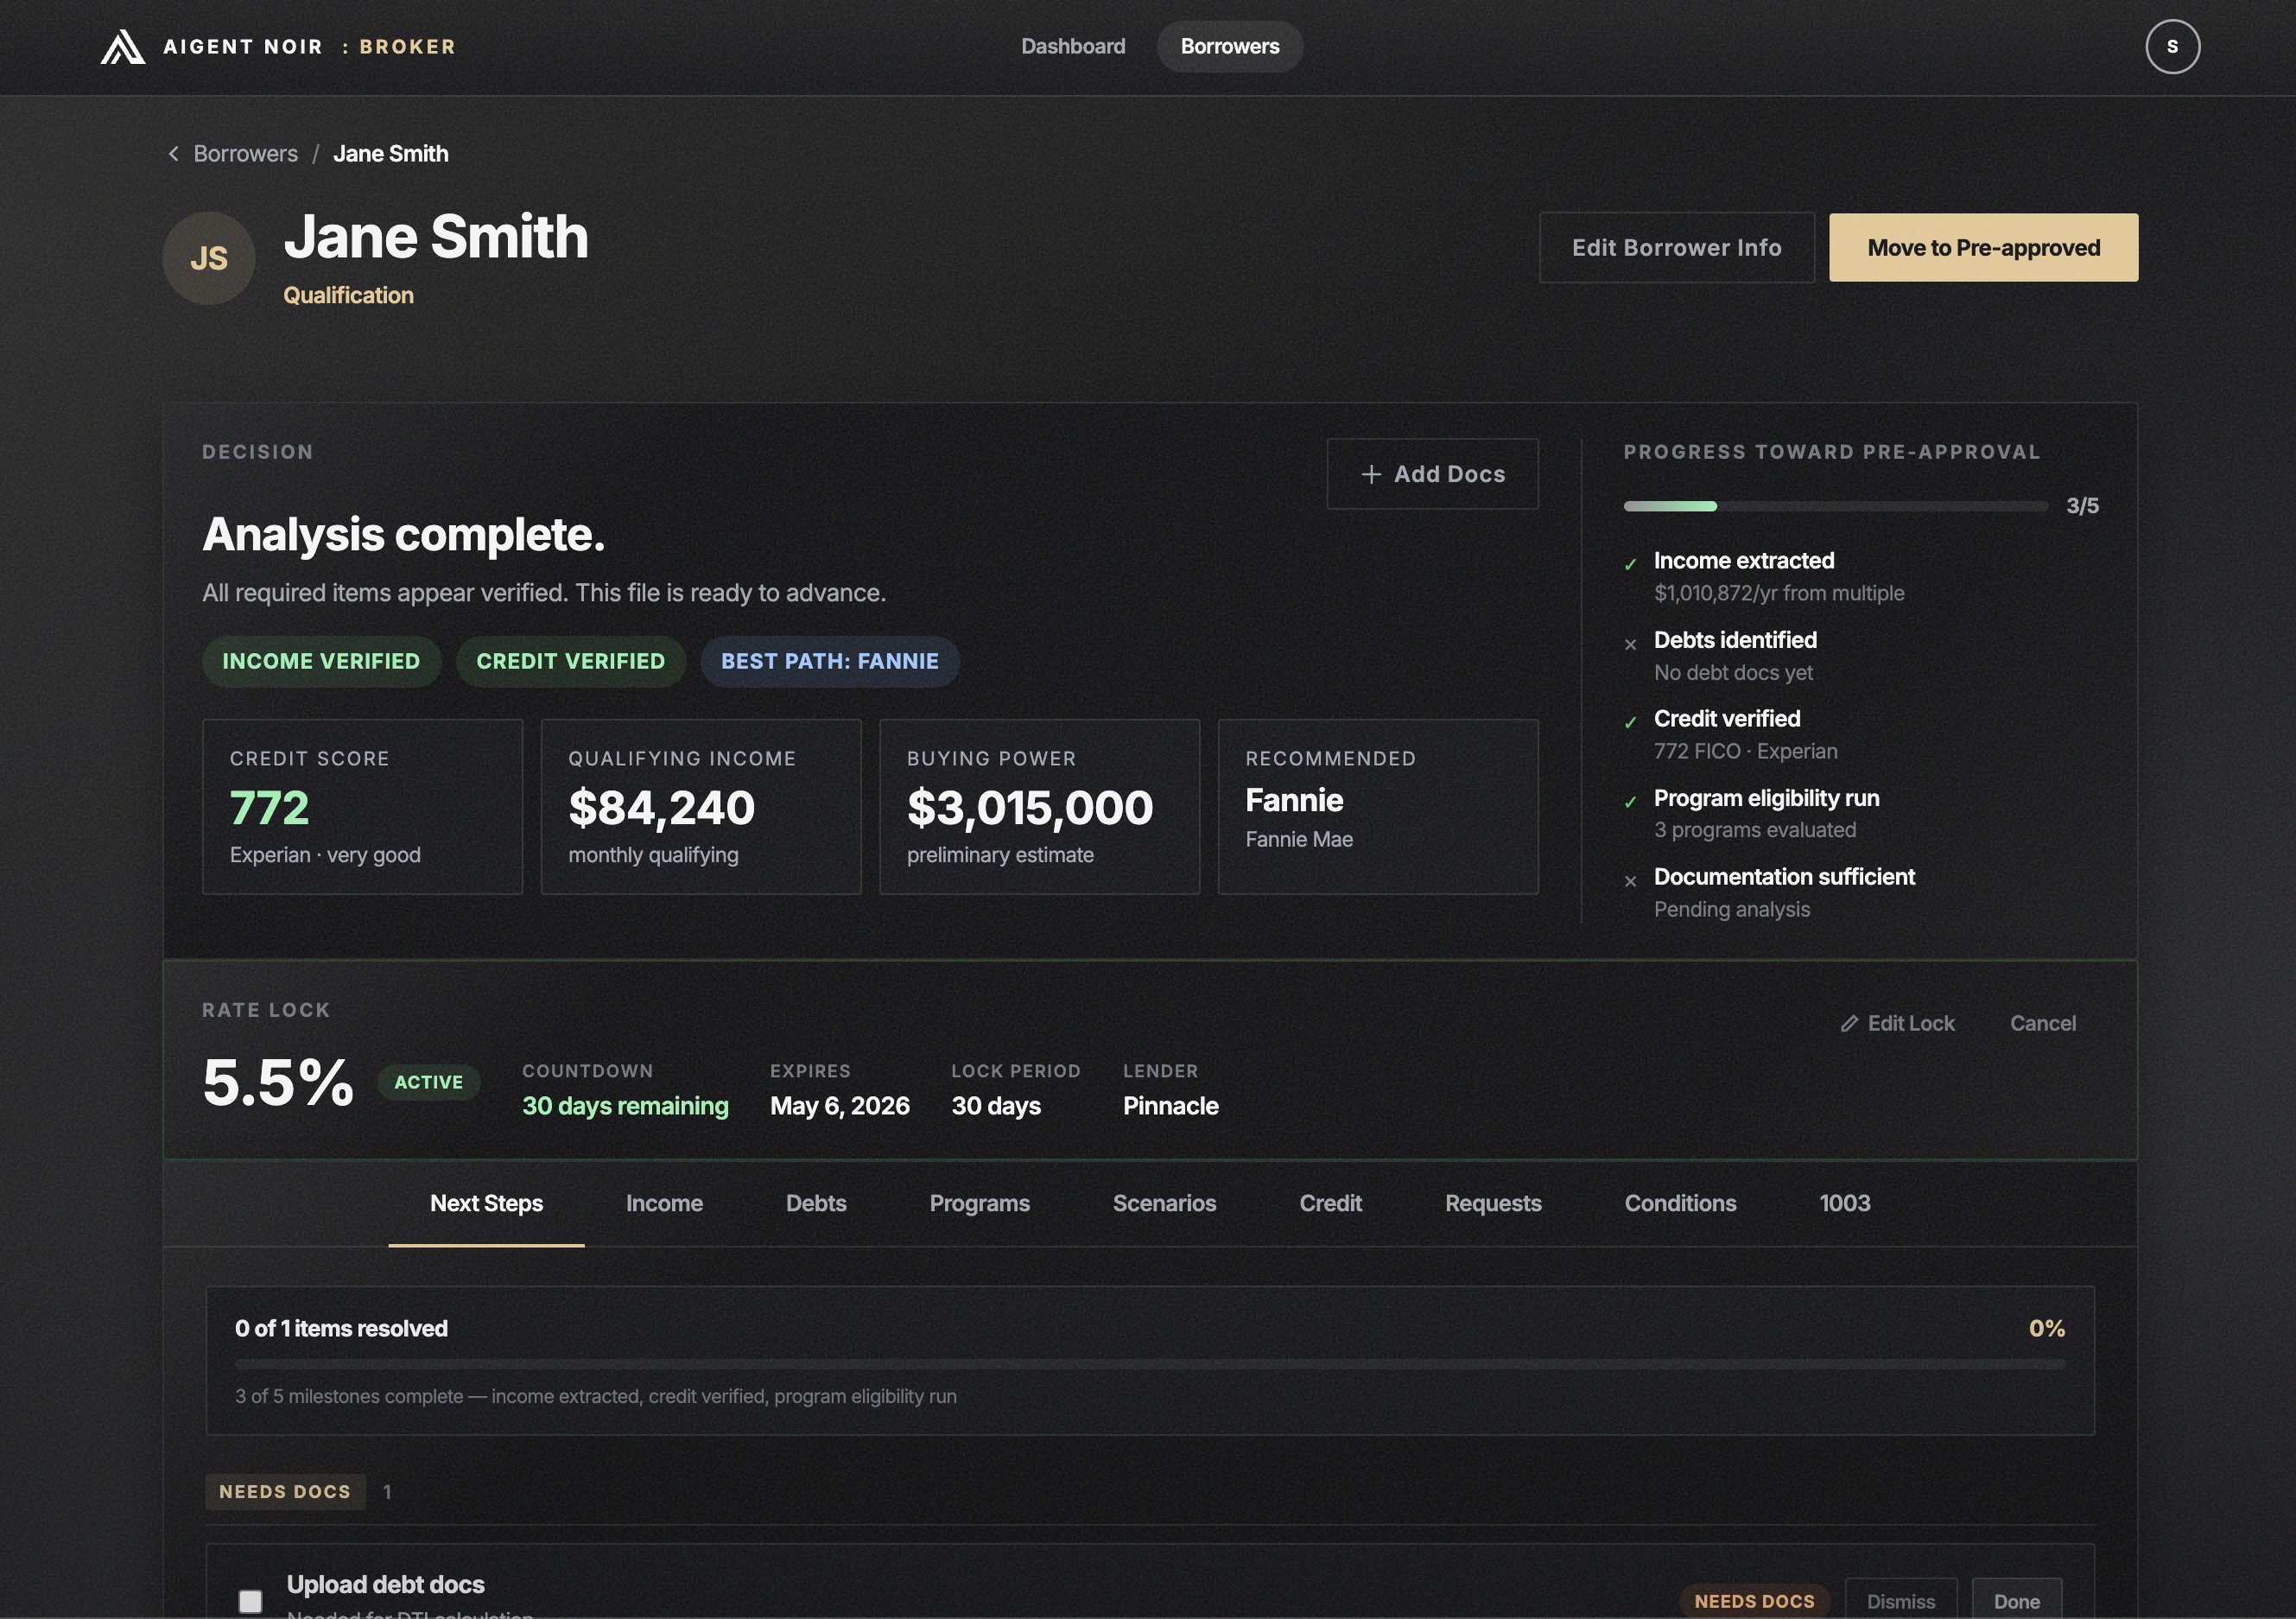The height and width of the screenshot is (1619, 2296).
Task: Click the Aigent Noir logo
Action: point(122,46)
